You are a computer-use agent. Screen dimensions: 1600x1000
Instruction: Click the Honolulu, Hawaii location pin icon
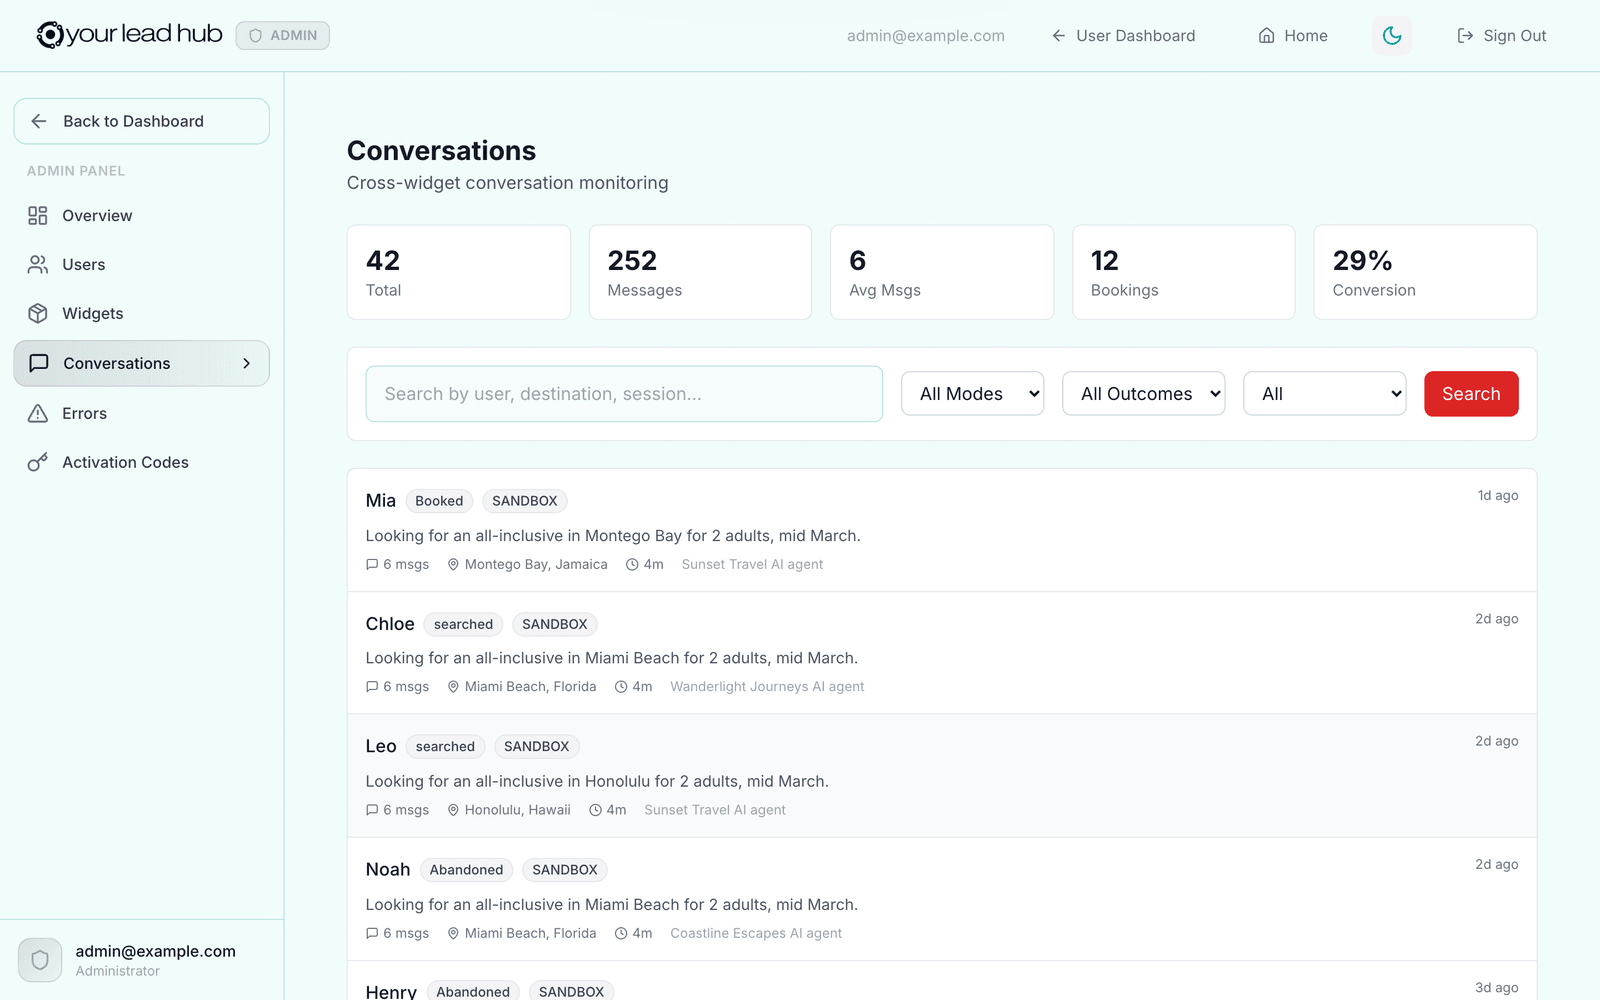click(453, 810)
